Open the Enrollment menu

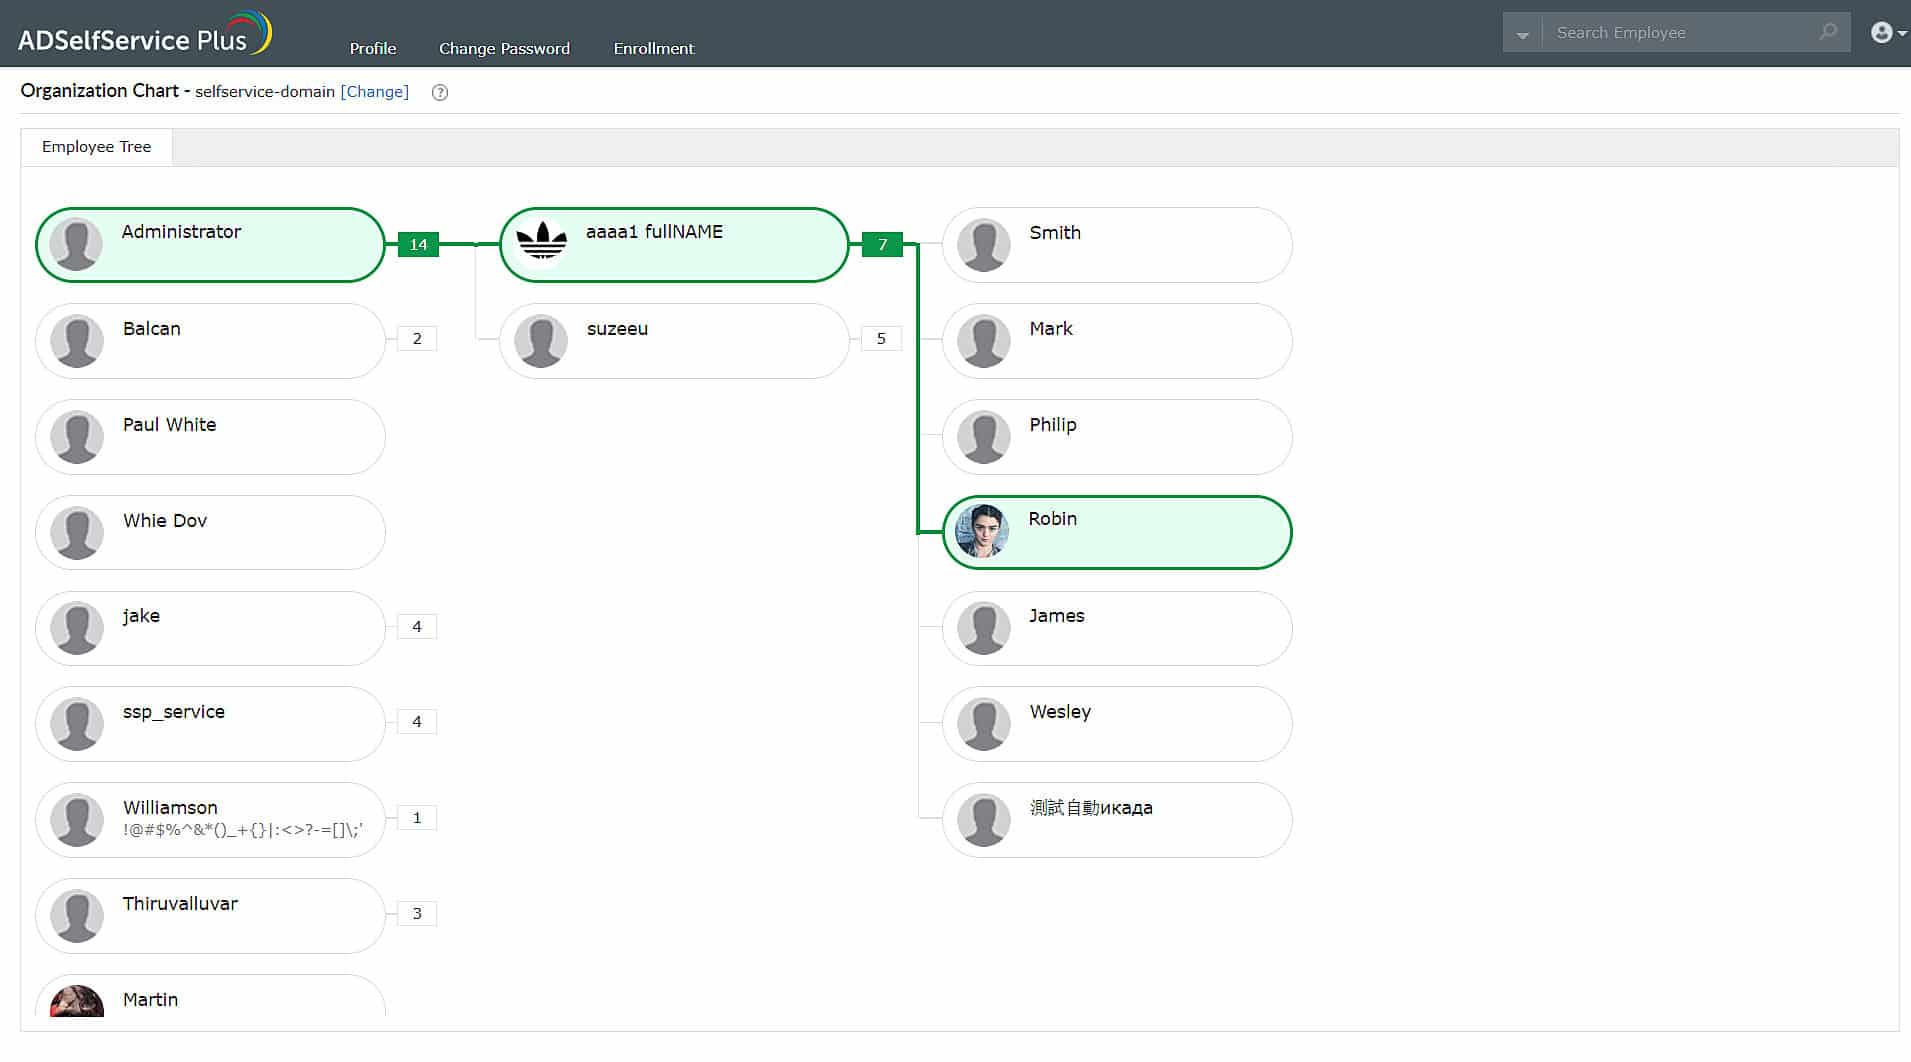pos(654,48)
